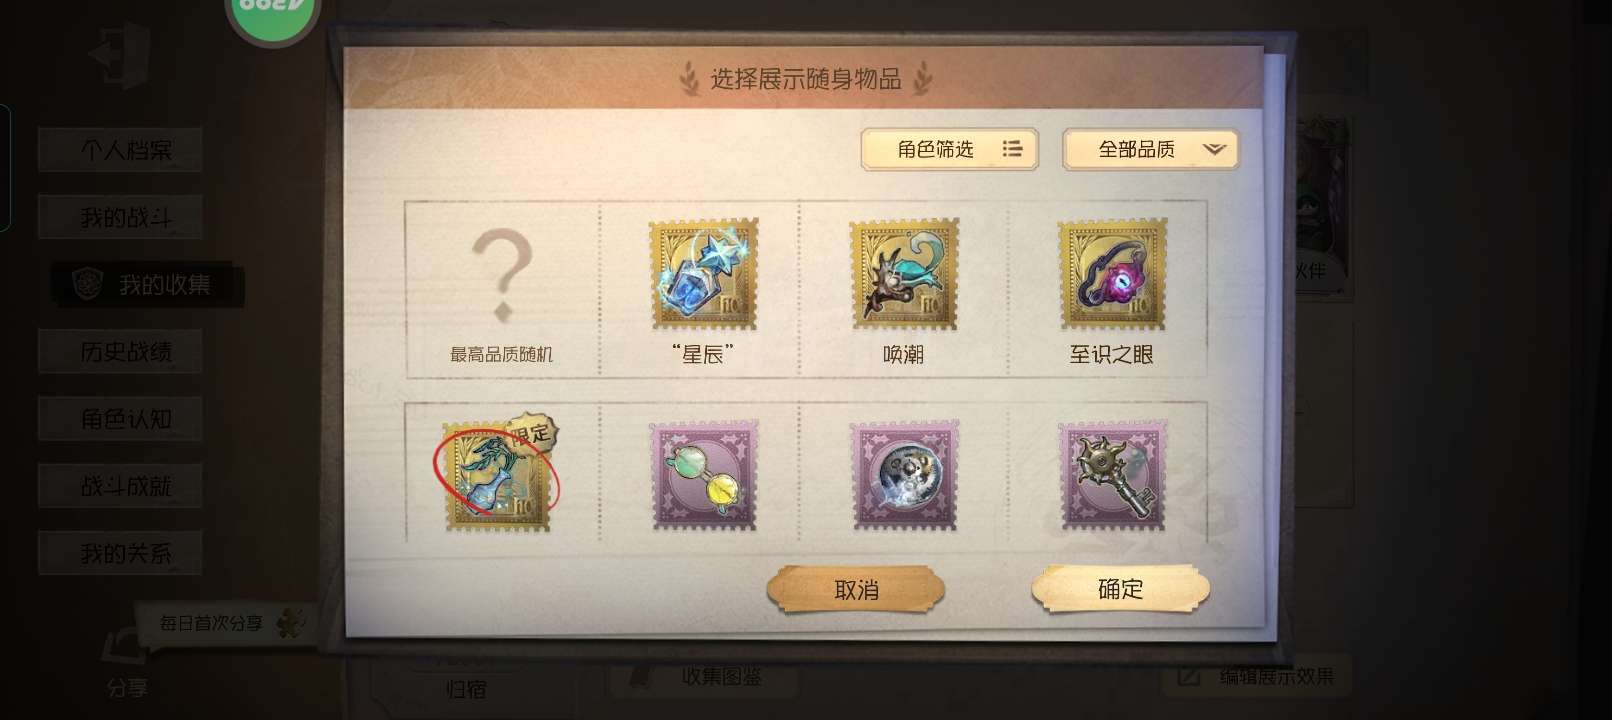Expand the 全部品质 quality dropdown
Viewport: 1612px width, 720px height.
[1151, 150]
